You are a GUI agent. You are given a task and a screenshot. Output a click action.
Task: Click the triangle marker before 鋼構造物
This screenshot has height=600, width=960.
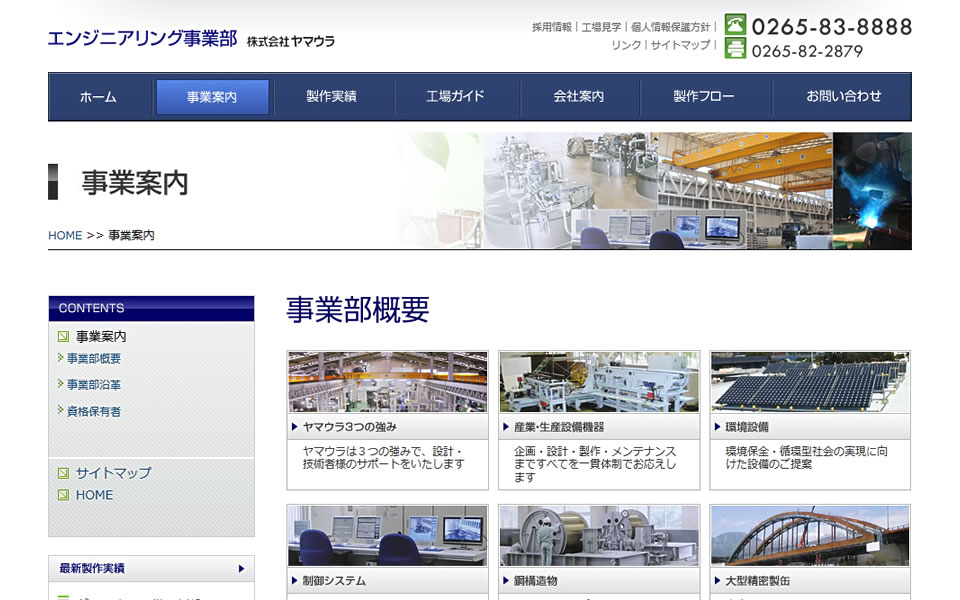pos(506,580)
